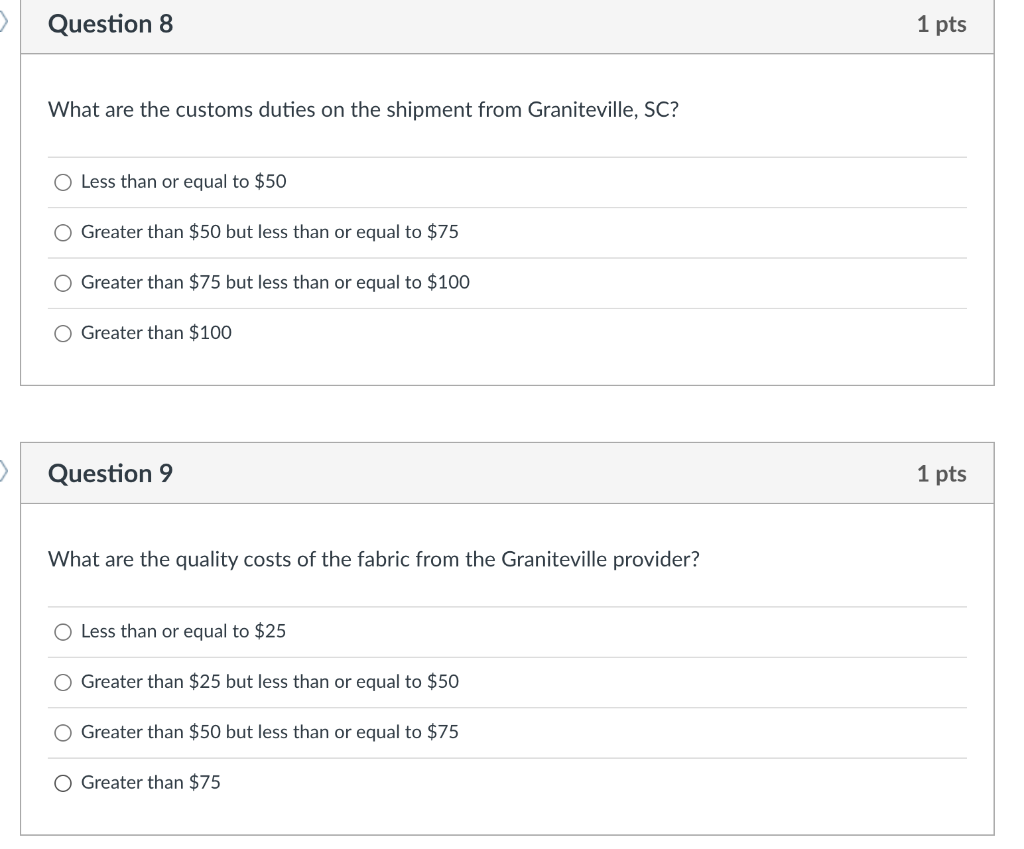
Task: Click the customs duties question text
Action: coord(363,110)
